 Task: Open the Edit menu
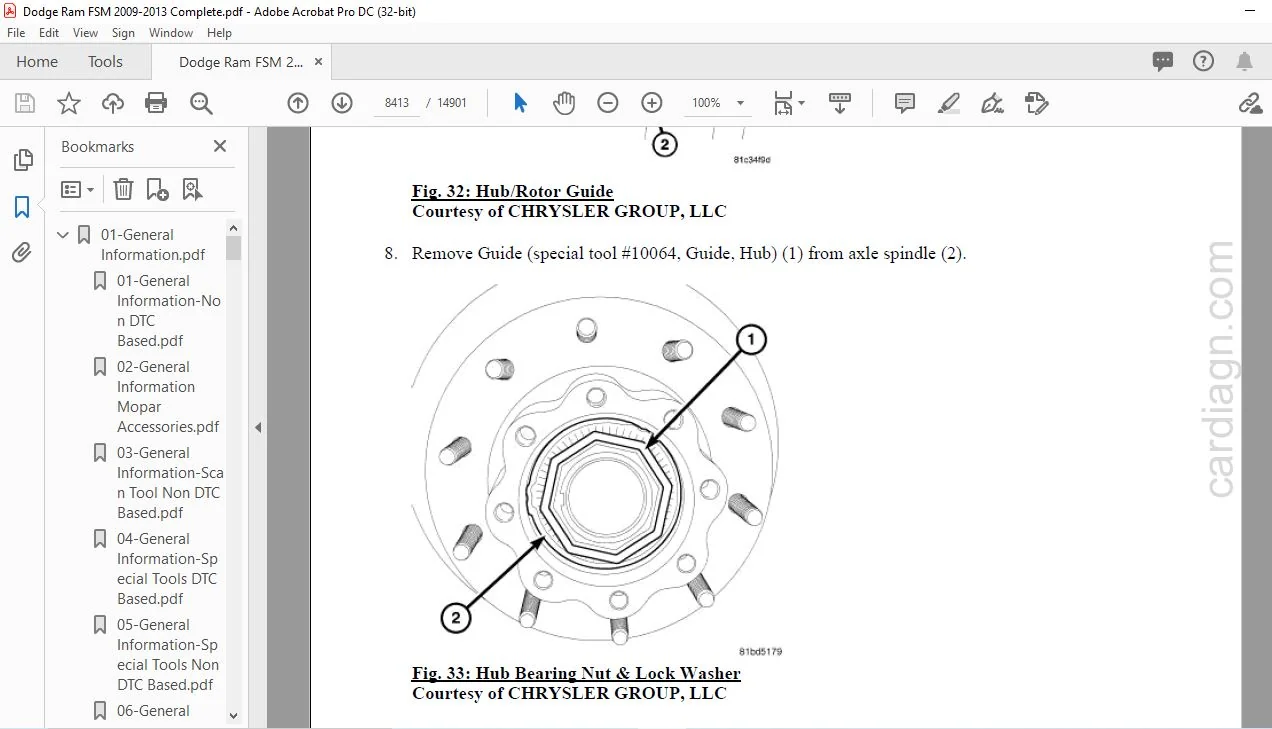(49, 33)
